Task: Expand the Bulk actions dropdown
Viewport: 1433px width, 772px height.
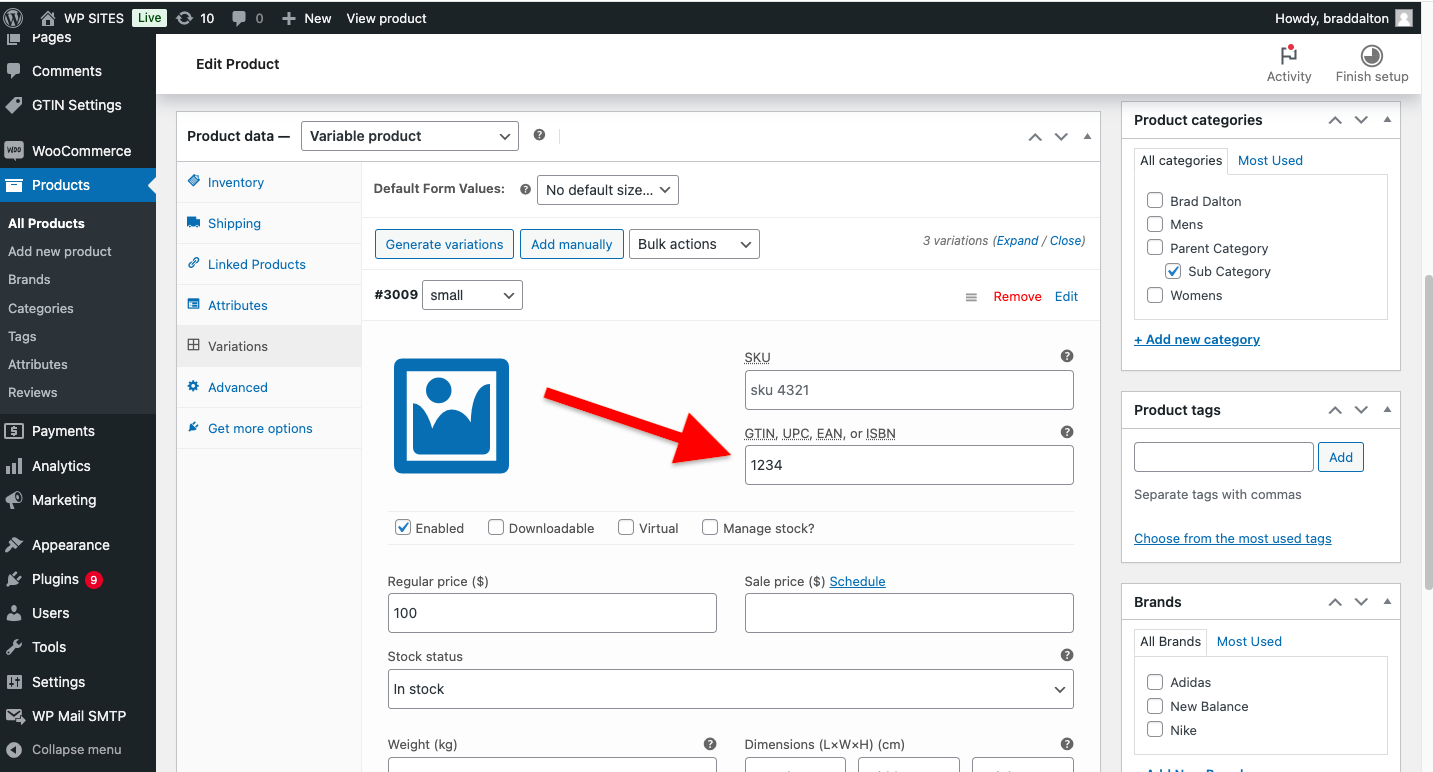Action: point(693,244)
